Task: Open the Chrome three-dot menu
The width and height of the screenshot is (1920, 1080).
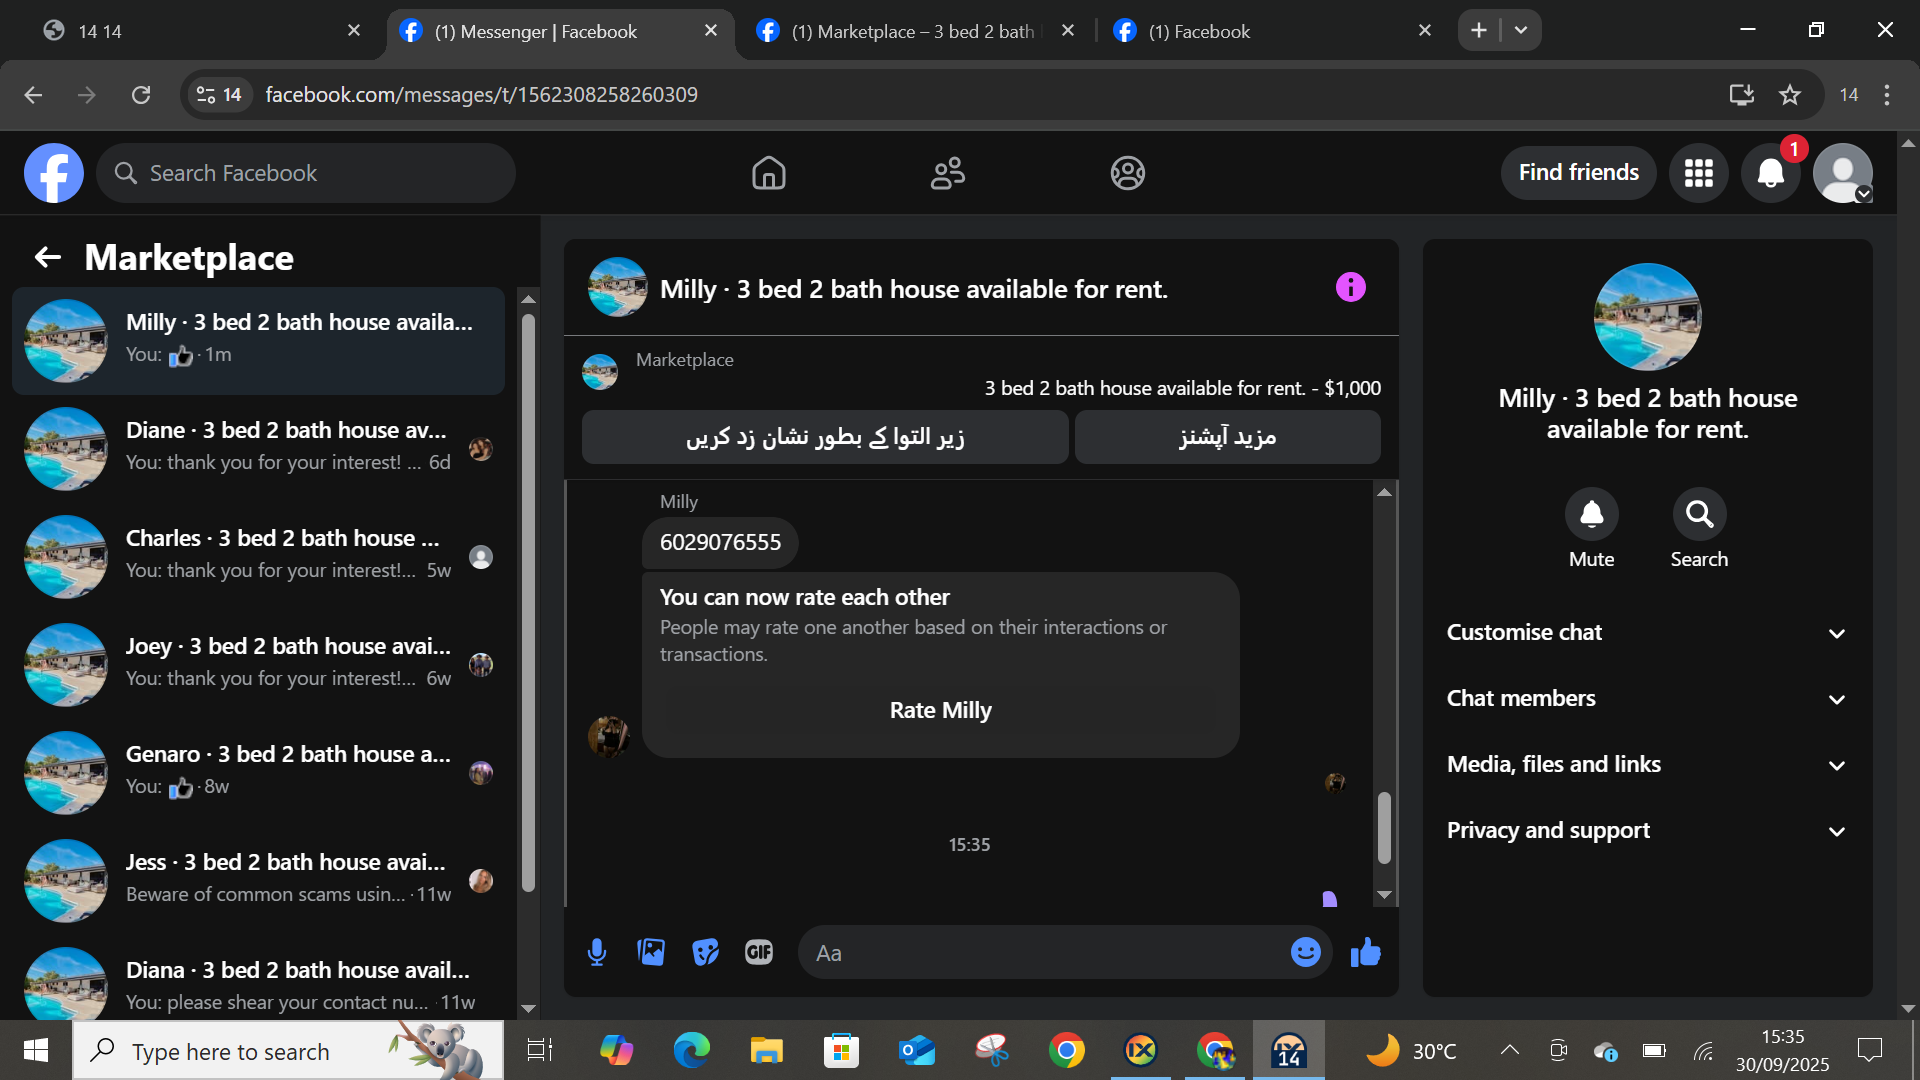Action: 1887,95
